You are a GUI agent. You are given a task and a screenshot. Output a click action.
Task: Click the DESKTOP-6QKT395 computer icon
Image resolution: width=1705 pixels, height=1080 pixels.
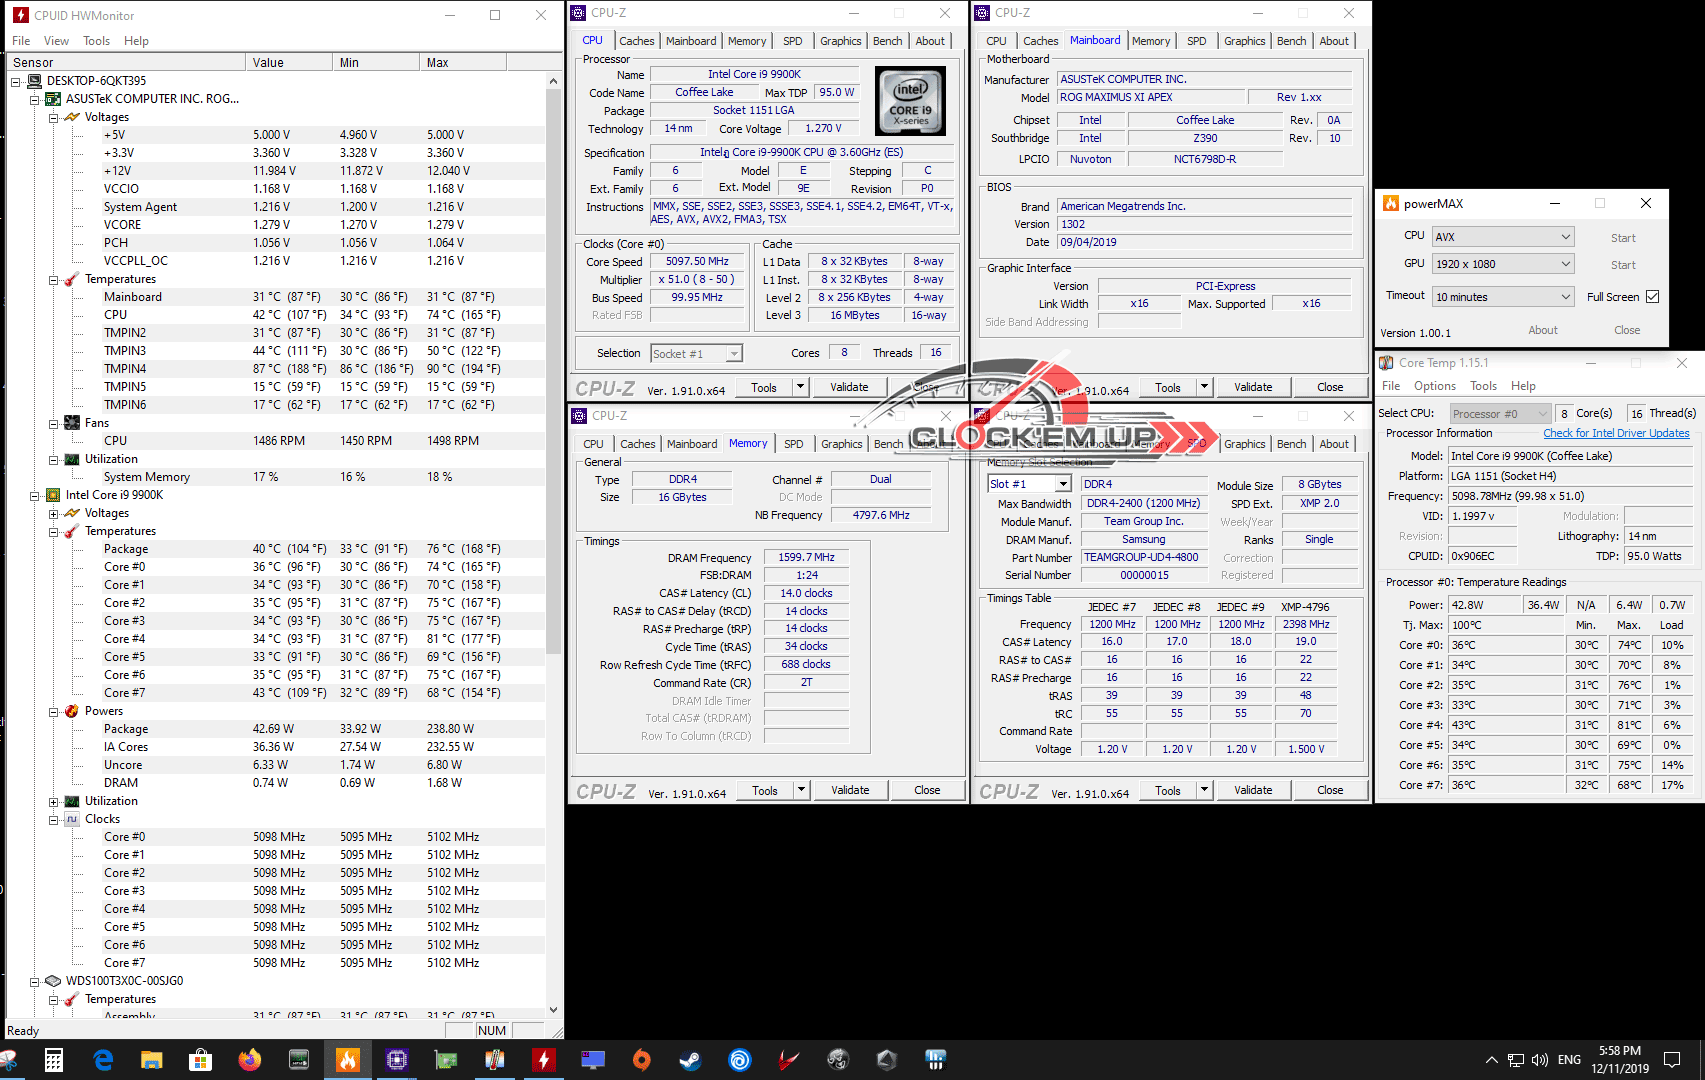[34, 81]
